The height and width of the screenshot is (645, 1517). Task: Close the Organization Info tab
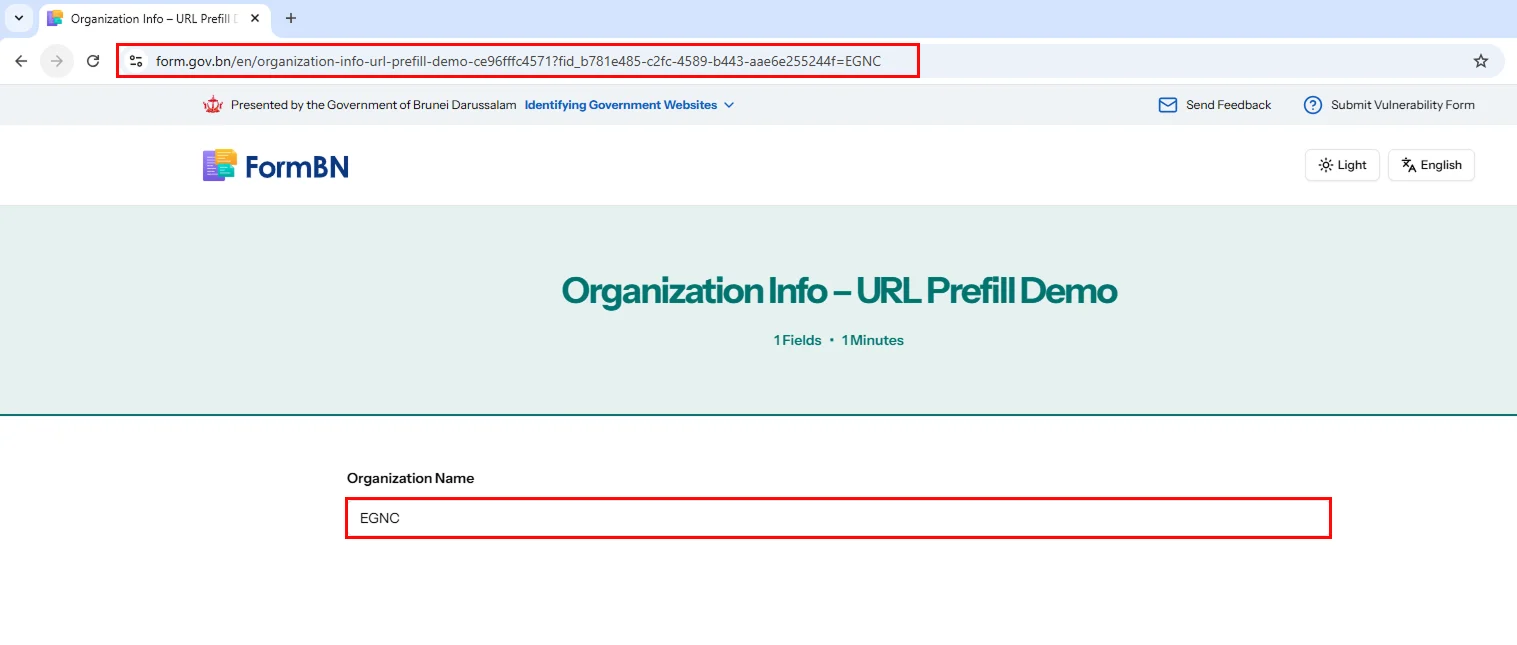pos(255,19)
